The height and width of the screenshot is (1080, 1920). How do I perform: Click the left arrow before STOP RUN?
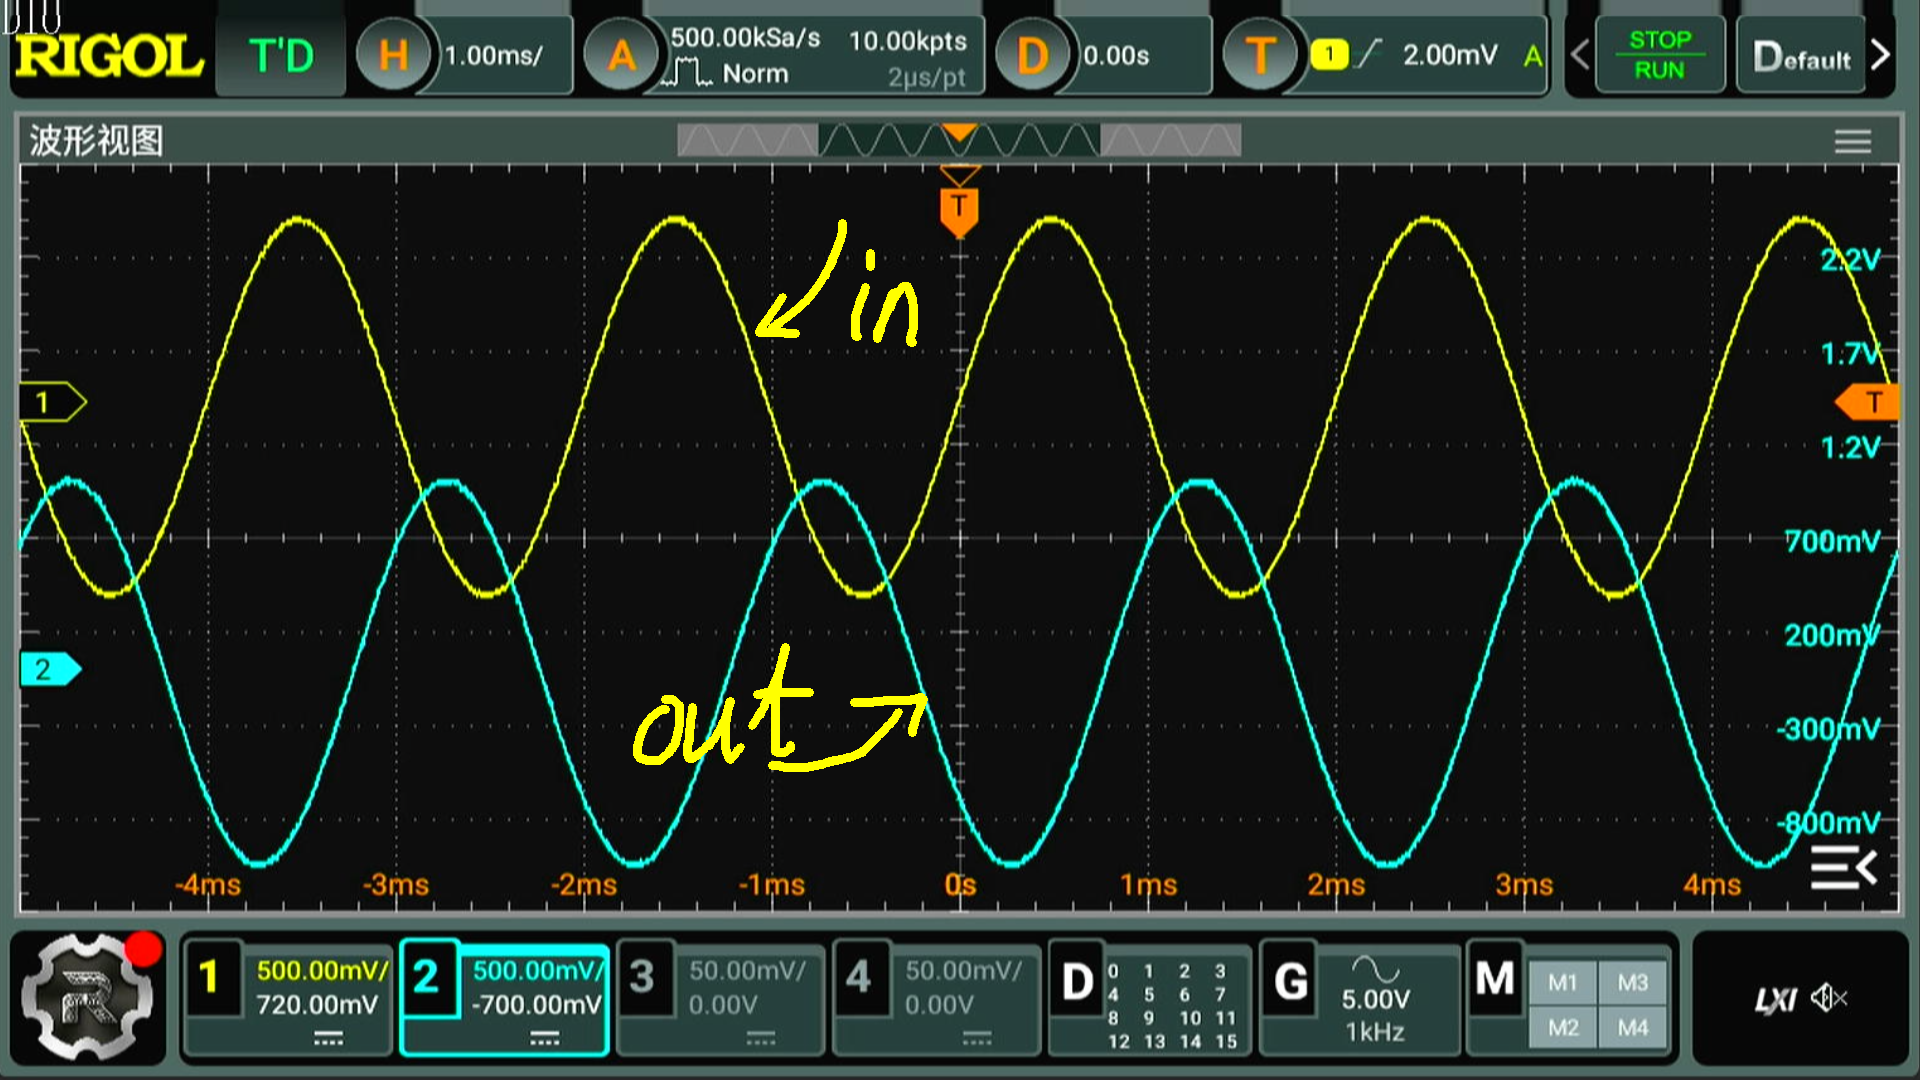tap(1580, 56)
